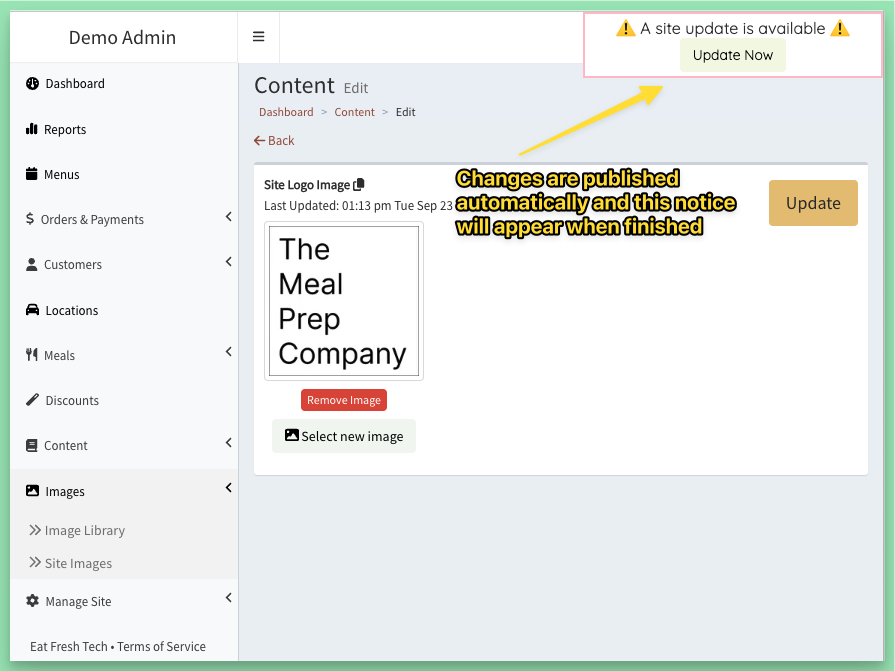The image size is (895, 671).
Task: Toggle the sidebar with the hamburger icon
Action: [259, 37]
